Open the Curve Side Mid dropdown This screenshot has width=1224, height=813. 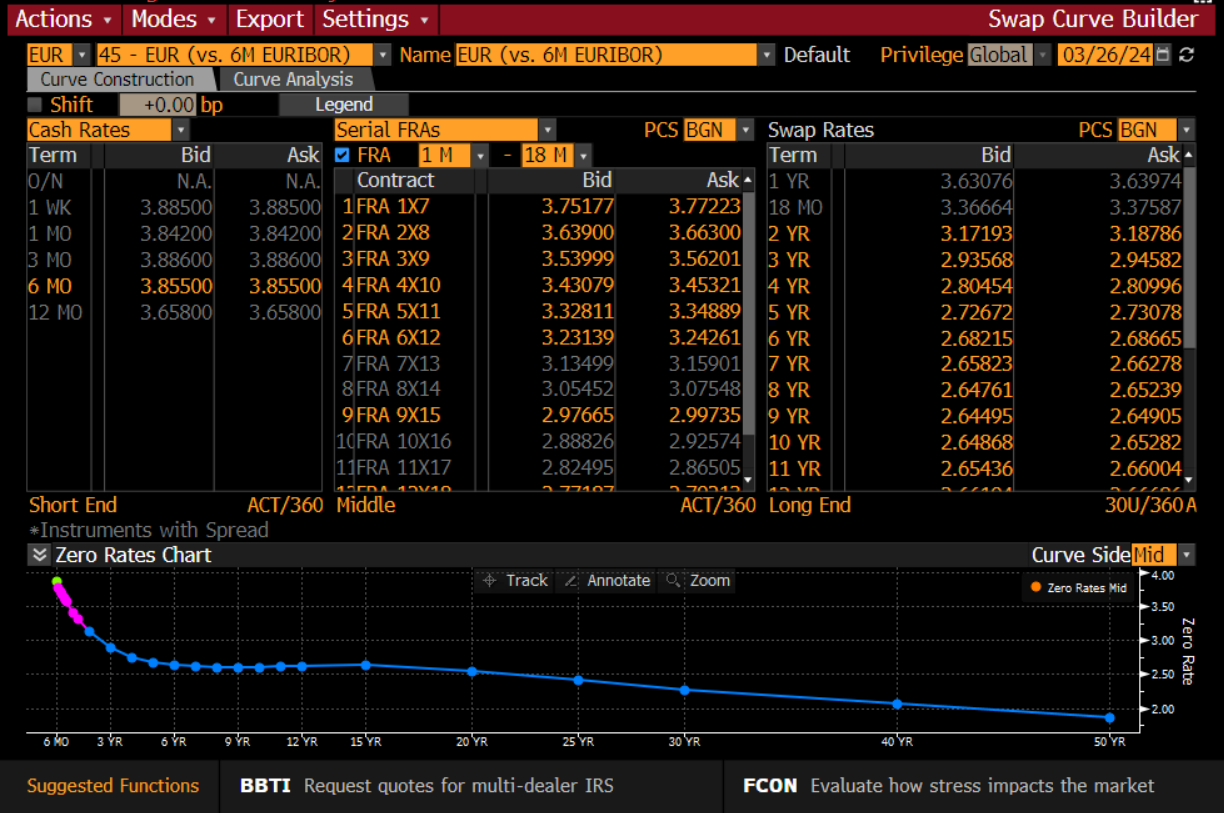[x=1186, y=555]
